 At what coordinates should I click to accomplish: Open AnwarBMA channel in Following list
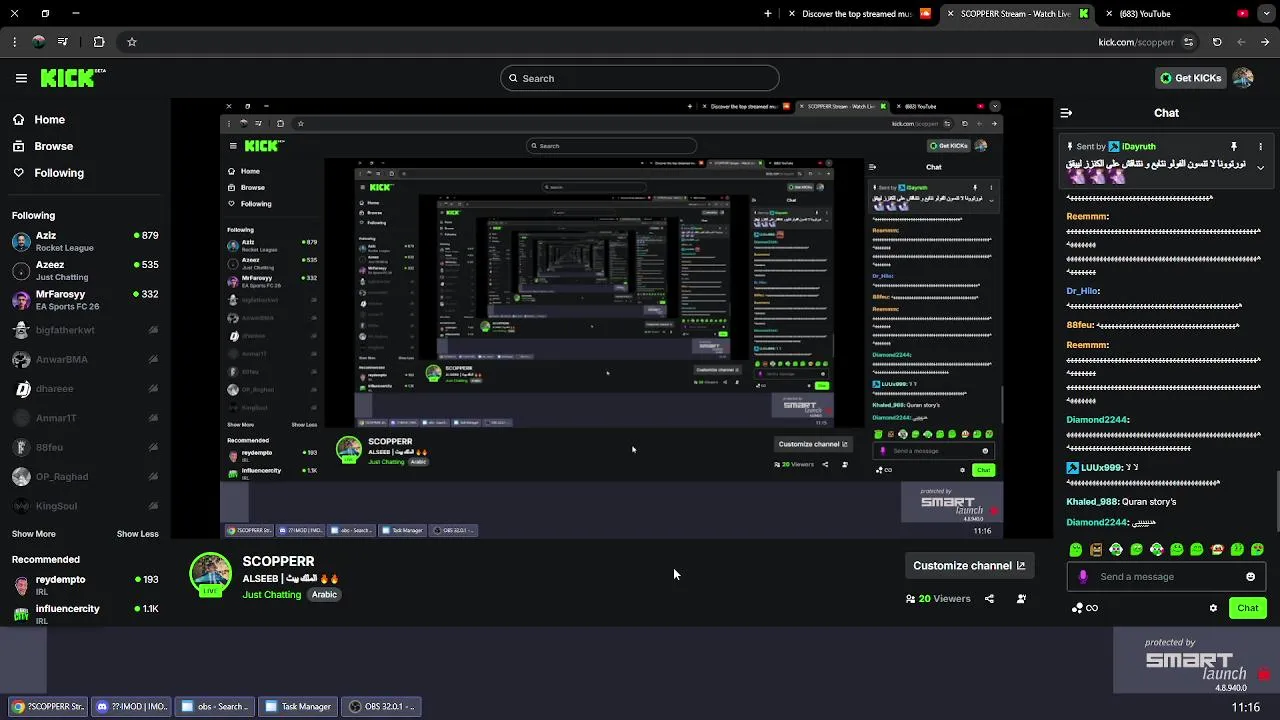click(85, 359)
